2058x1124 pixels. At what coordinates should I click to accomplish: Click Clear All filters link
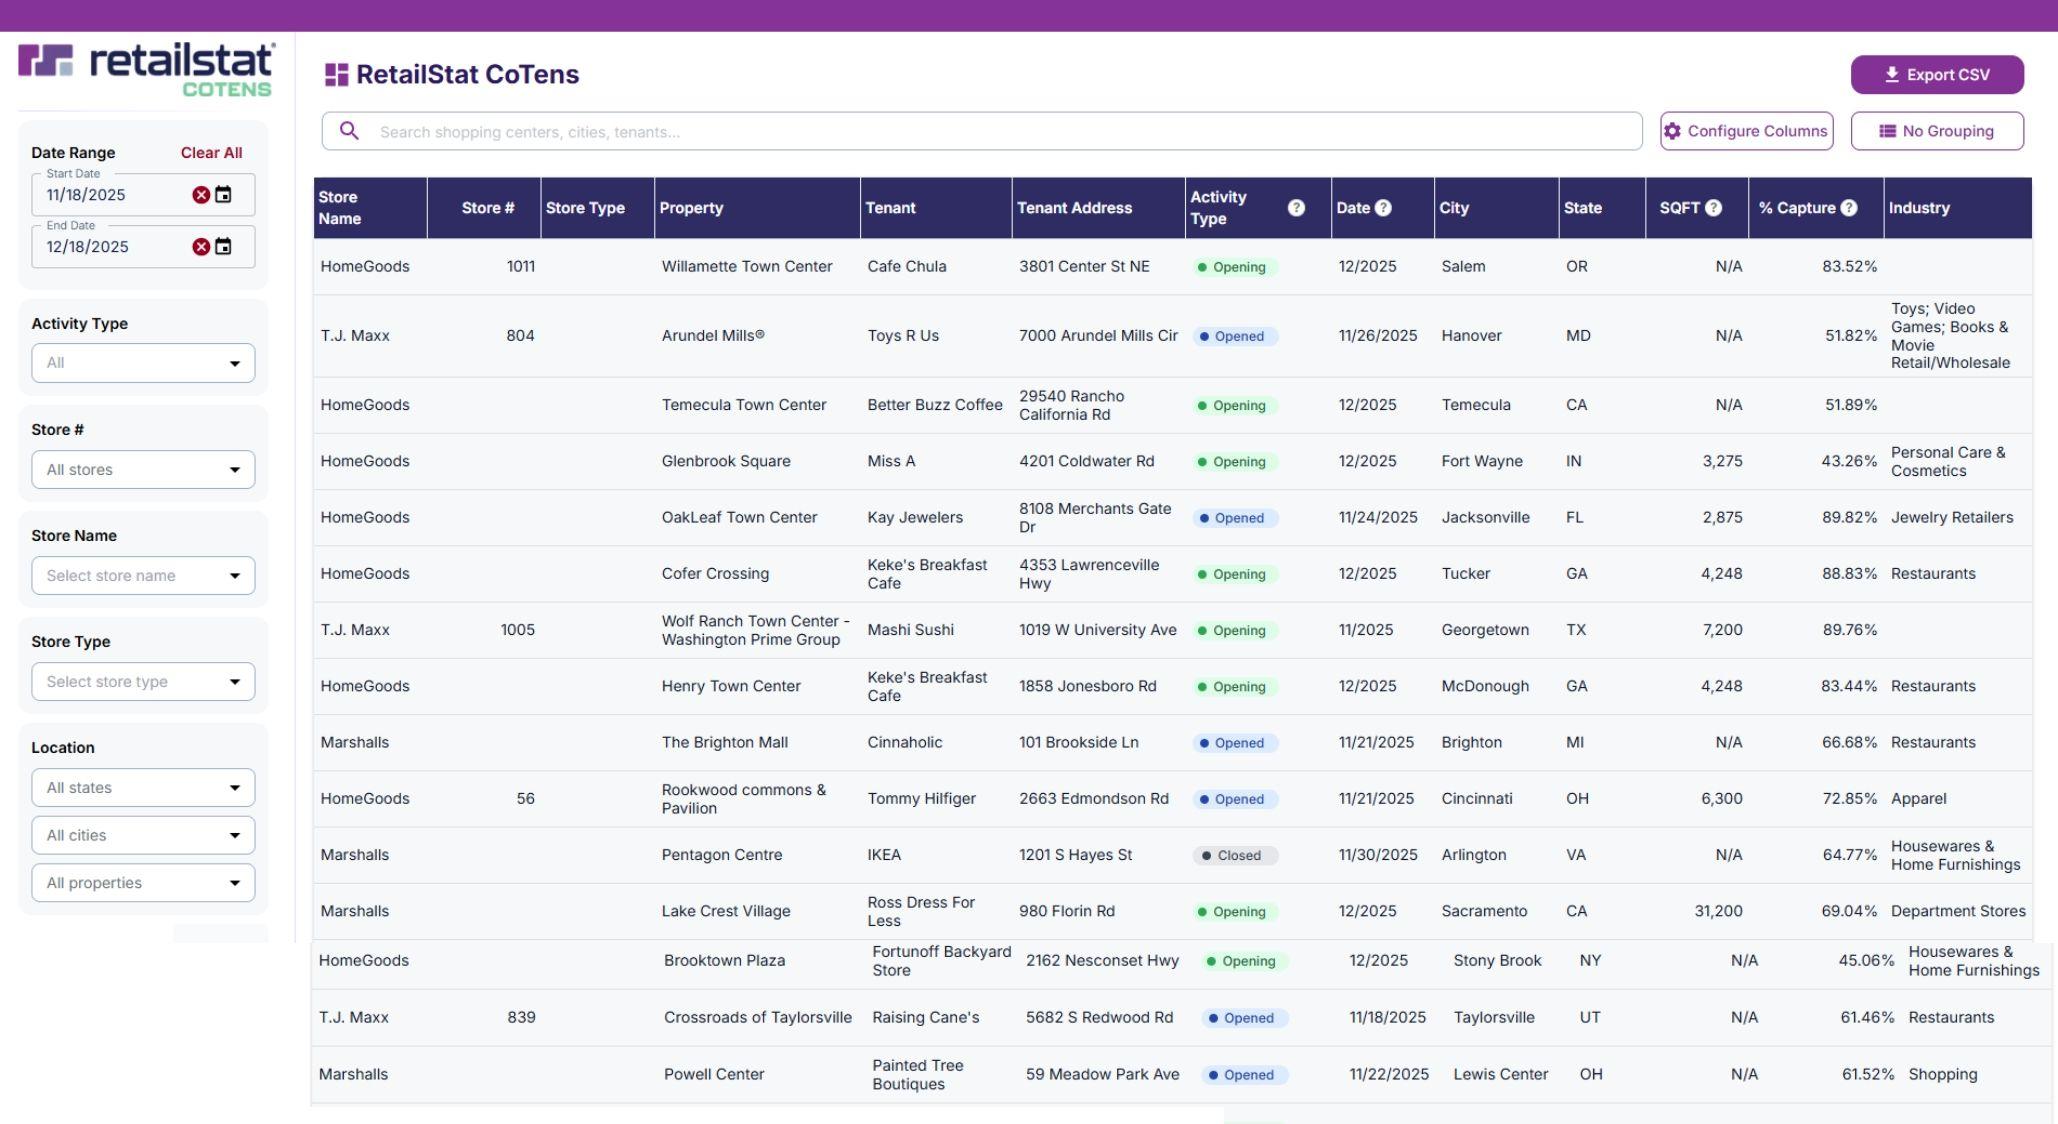coord(211,153)
